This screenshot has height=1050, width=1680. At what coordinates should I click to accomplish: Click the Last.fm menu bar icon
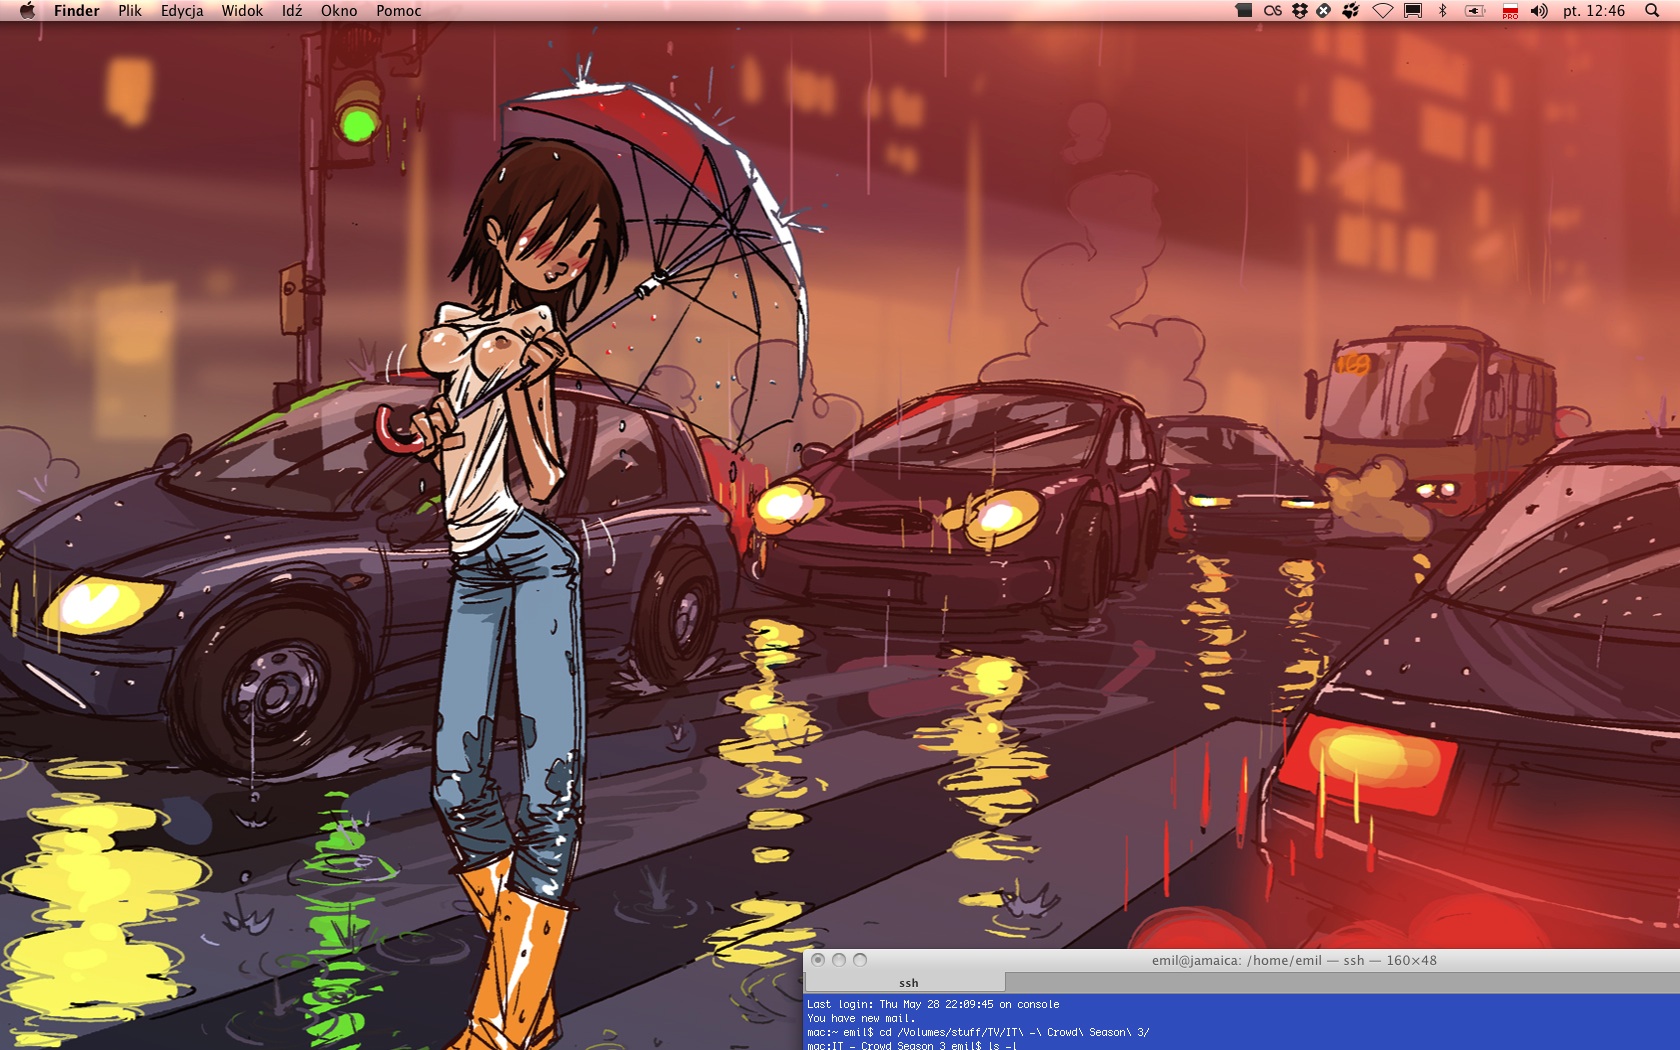tap(1272, 11)
